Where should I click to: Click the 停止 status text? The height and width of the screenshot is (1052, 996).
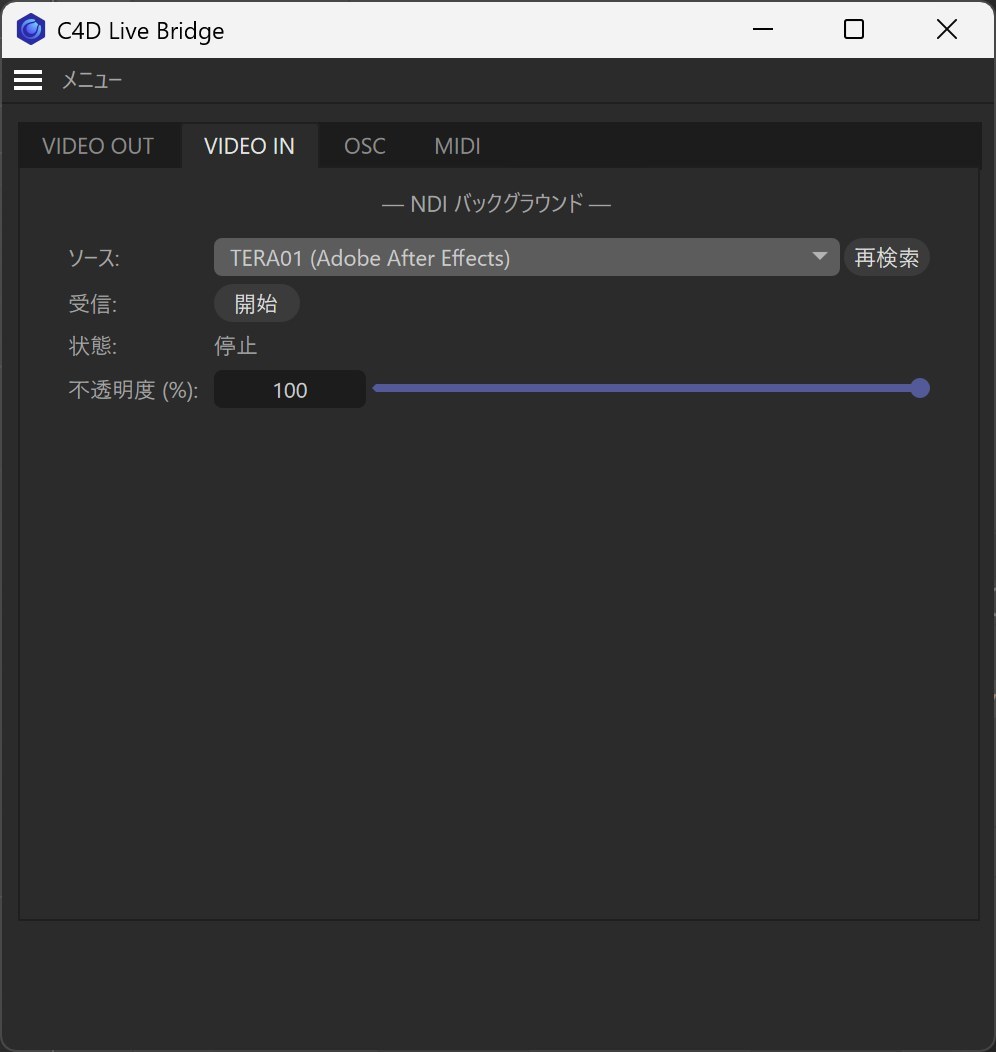235,346
